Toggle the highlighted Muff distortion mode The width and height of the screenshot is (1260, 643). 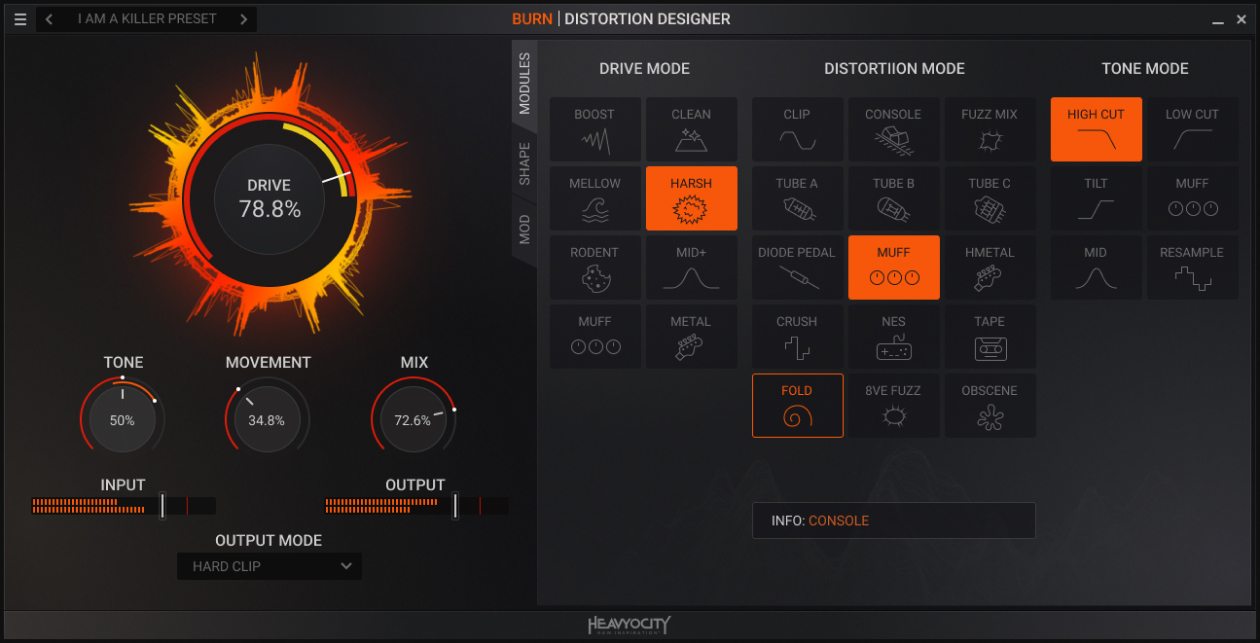click(893, 267)
